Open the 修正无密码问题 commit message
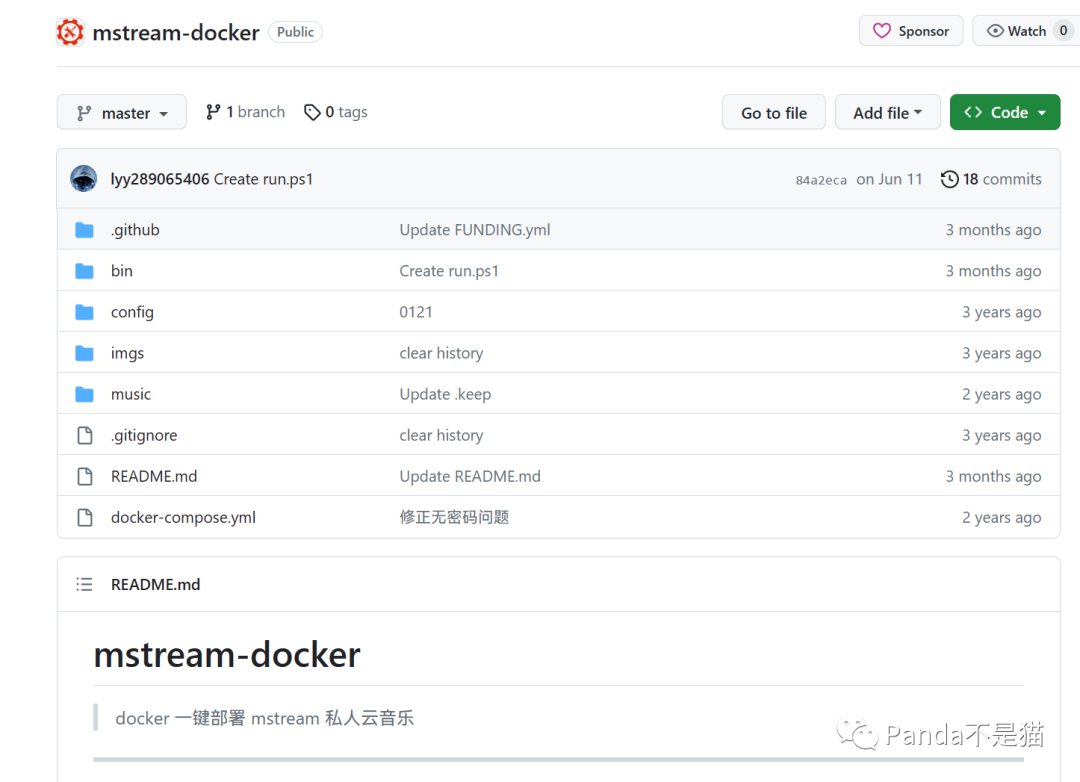The image size is (1080, 782). 454,517
